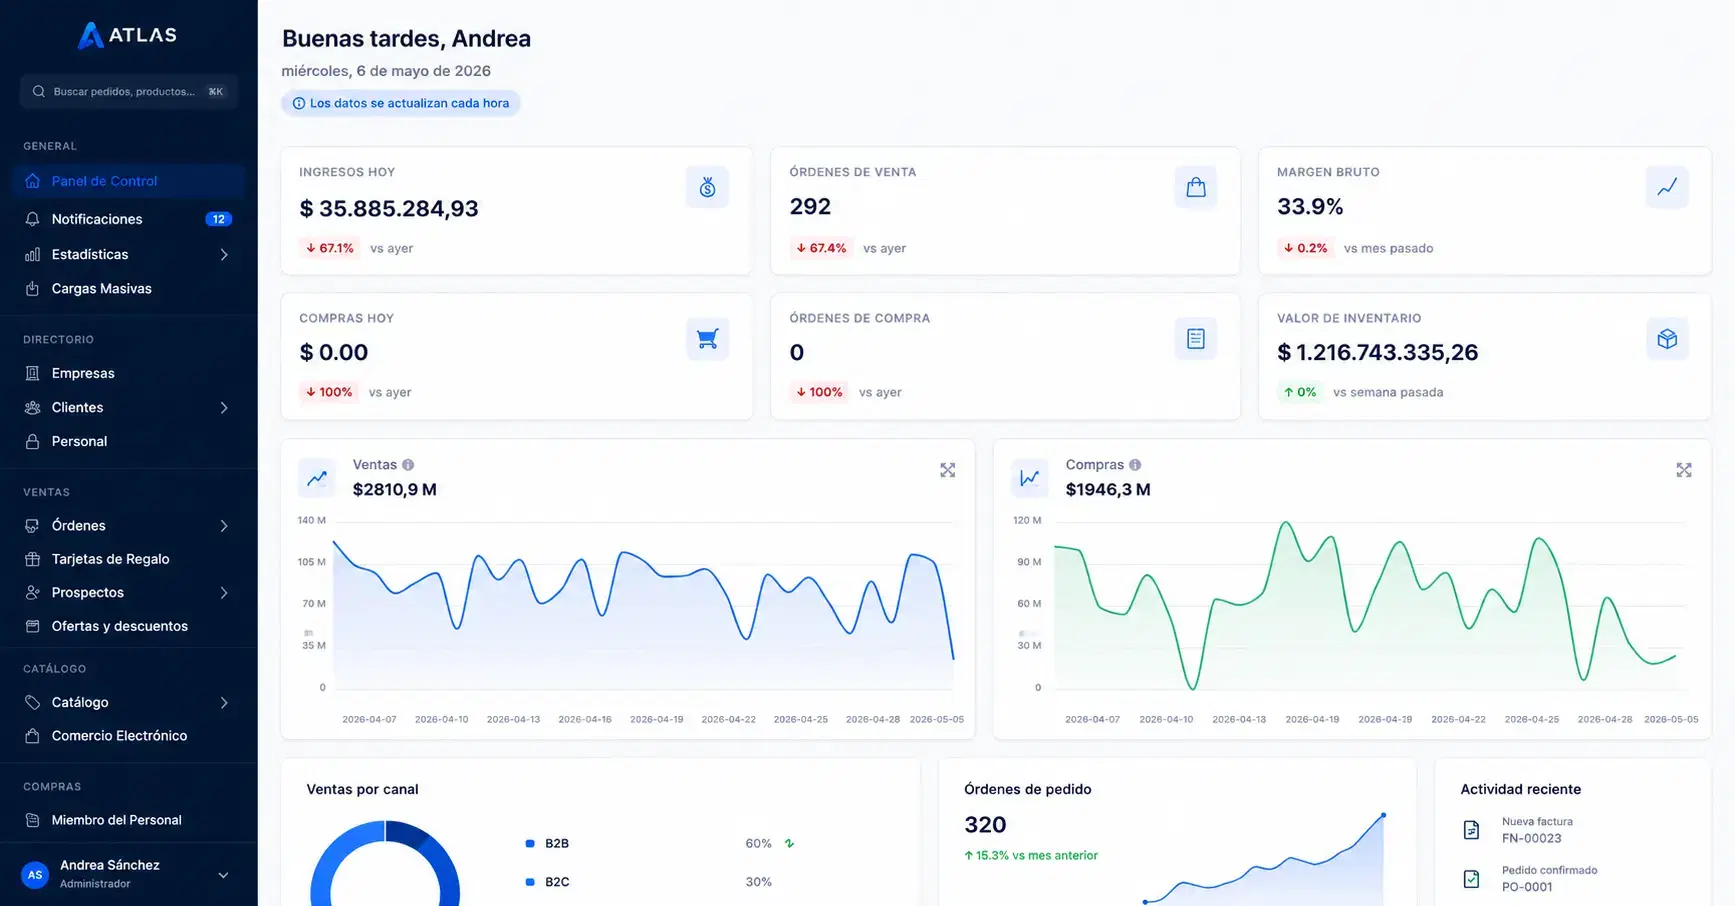
Task: Click the data update info badge
Action: (401, 103)
